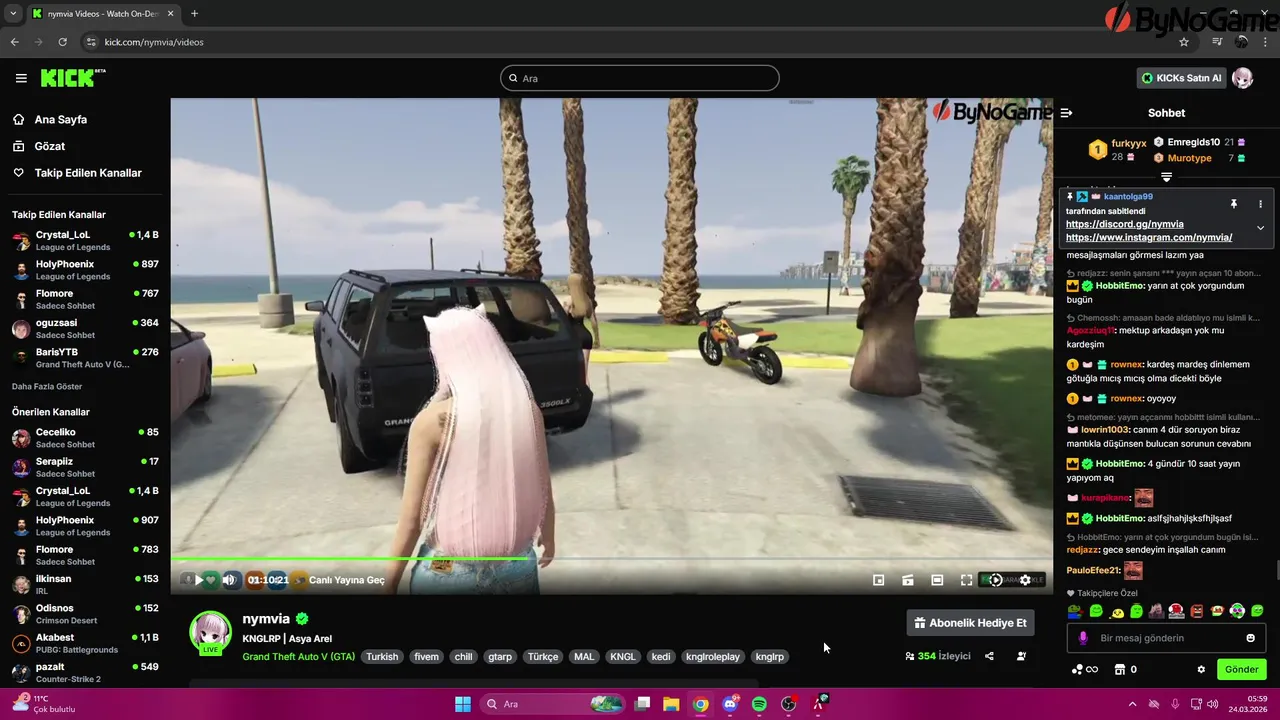This screenshot has width=1280, height=720.
Task: Open Ceceliko recommended channel
Action: [85, 438]
